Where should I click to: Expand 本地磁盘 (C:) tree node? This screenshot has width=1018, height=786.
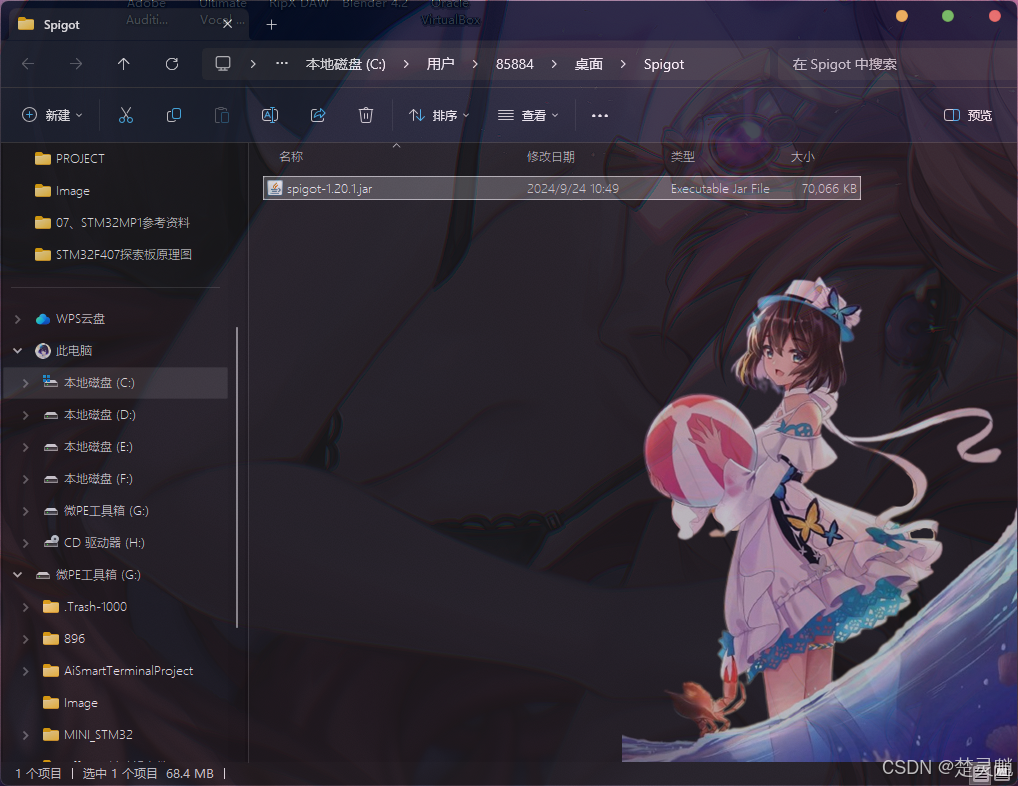coord(25,383)
